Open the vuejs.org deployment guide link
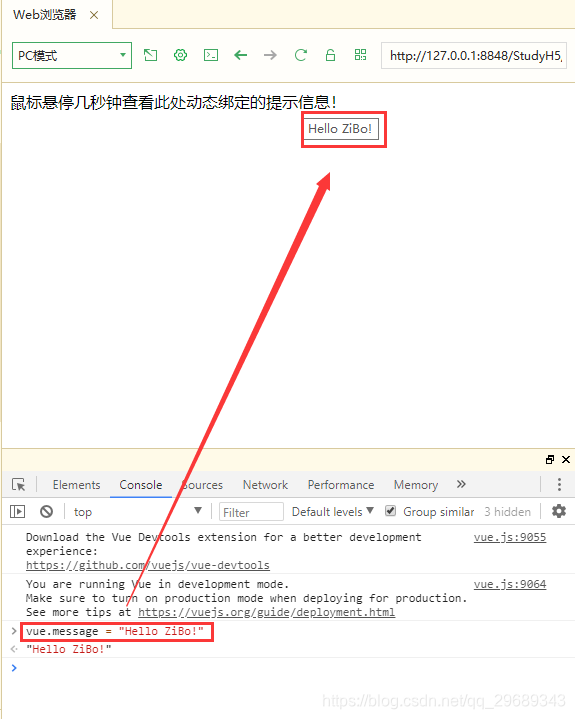575x719 pixels. click(266, 612)
